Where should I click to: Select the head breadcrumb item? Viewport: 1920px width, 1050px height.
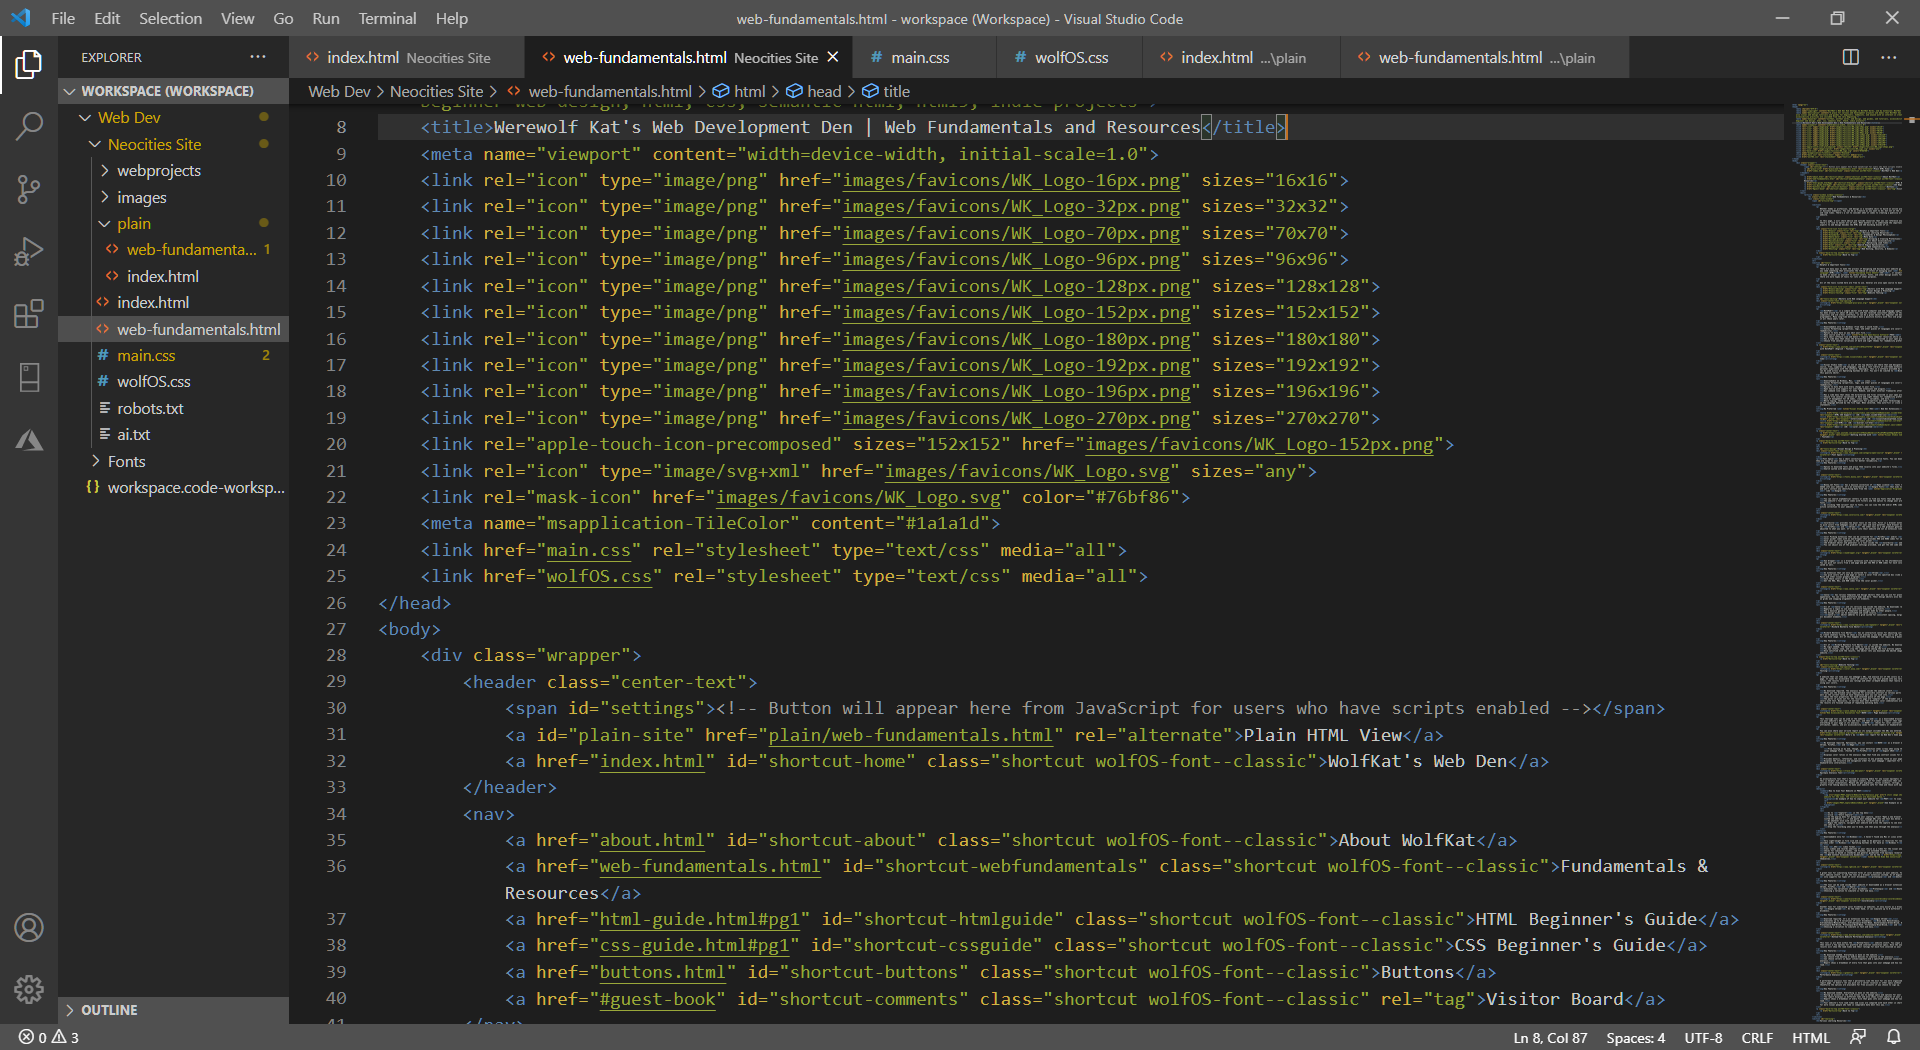[x=823, y=90]
